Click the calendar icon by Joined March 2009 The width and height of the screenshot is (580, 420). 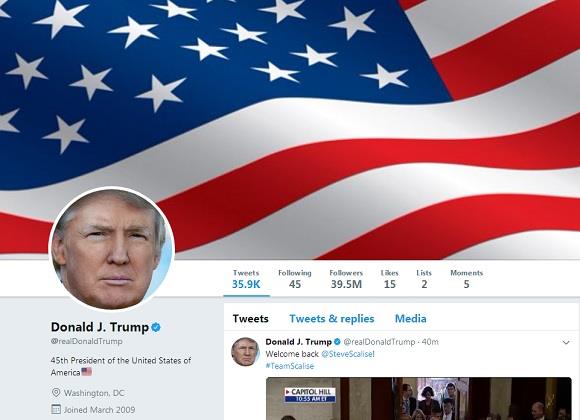point(56,409)
